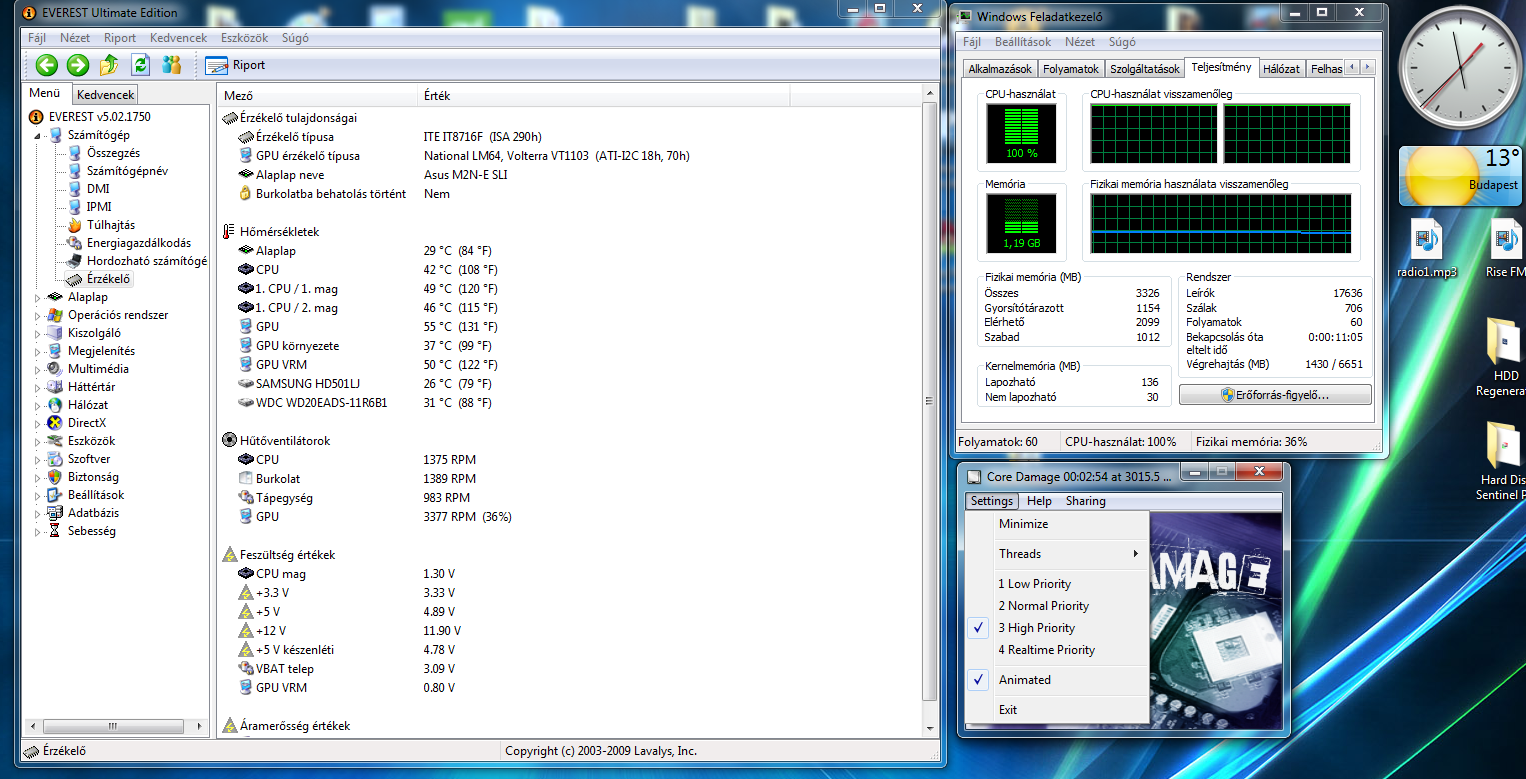This screenshot has width=1526, height=779.
Task: Click the SAMSUNG HD501LJ drive icon
Action: click(246, 383)
